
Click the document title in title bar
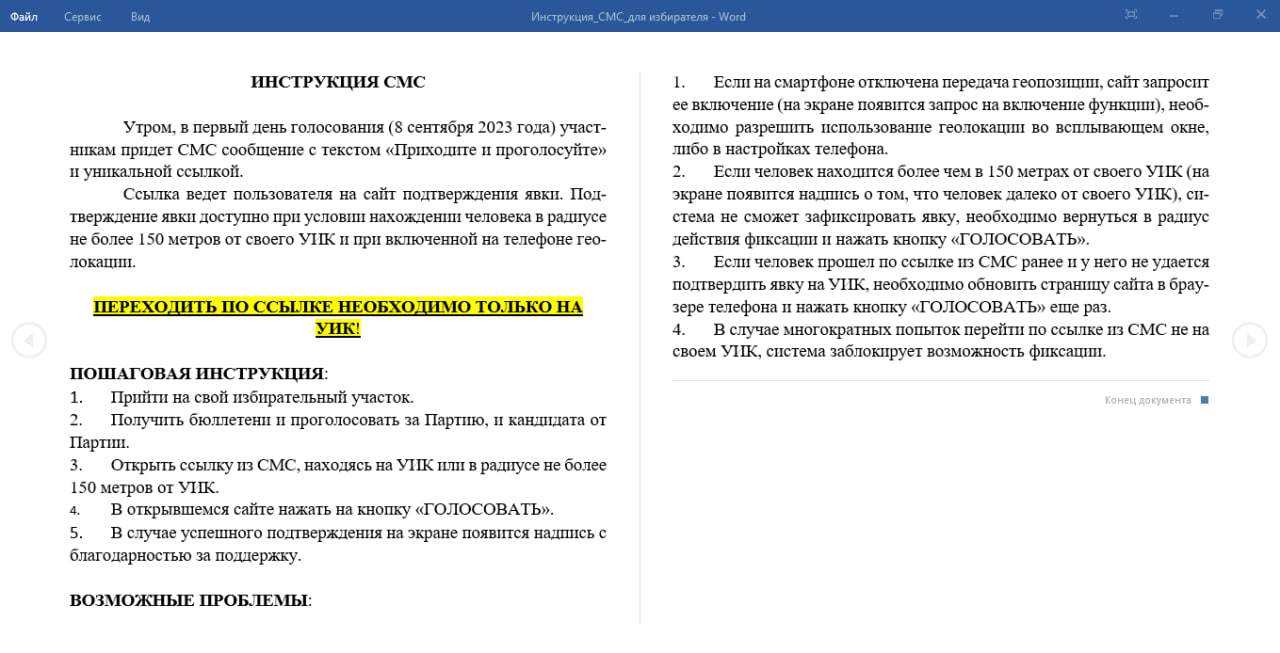[x=638, y=16]
